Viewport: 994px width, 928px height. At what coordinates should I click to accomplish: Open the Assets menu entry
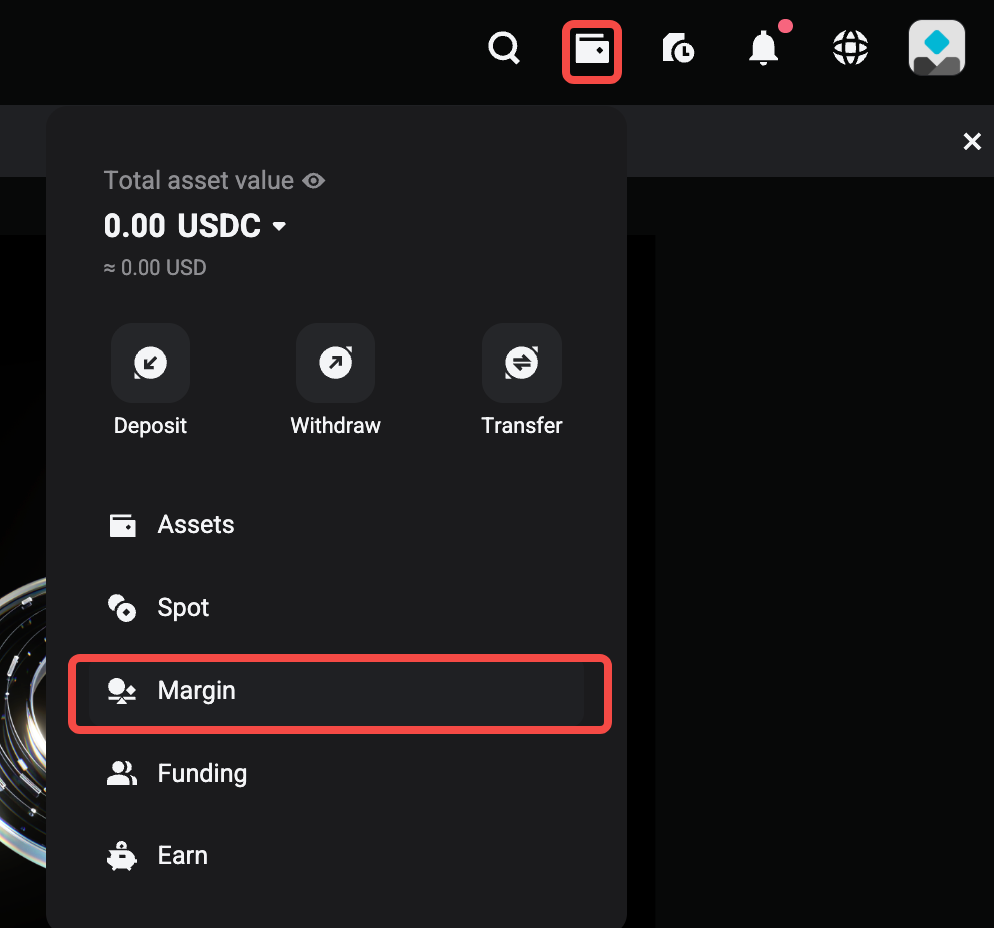336,525
